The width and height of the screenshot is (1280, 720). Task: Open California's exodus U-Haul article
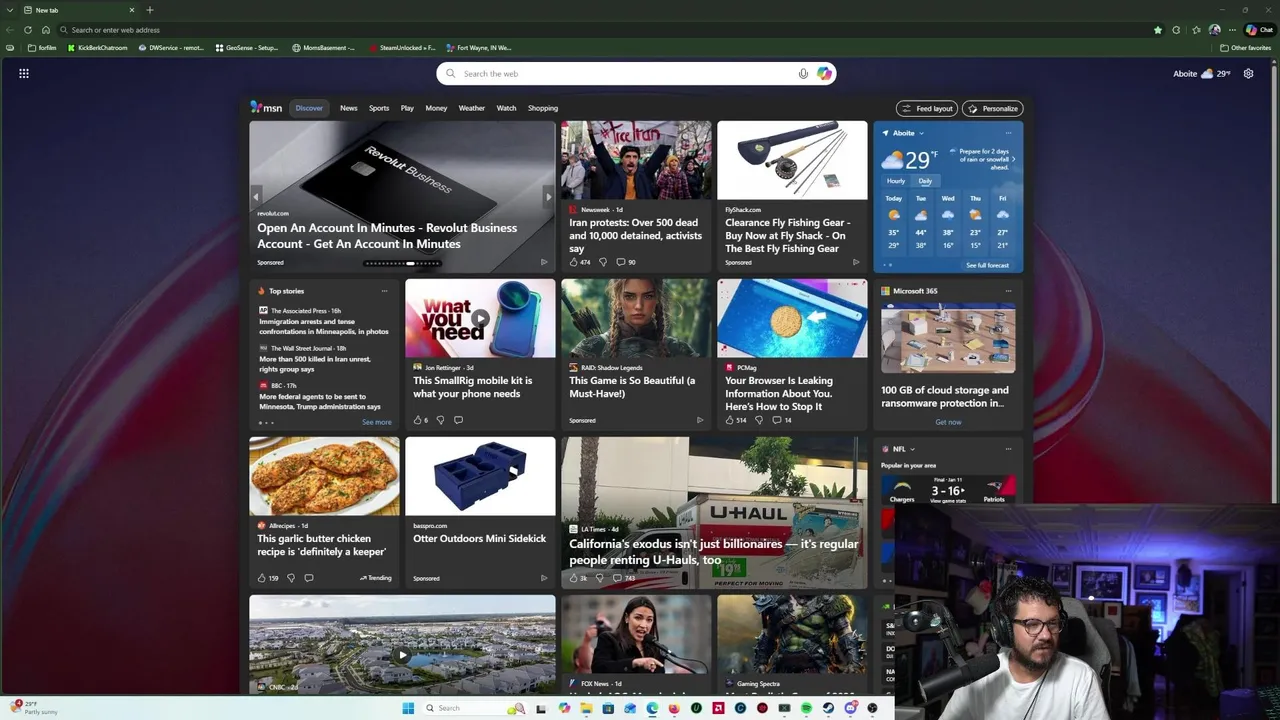click(713, 552)
